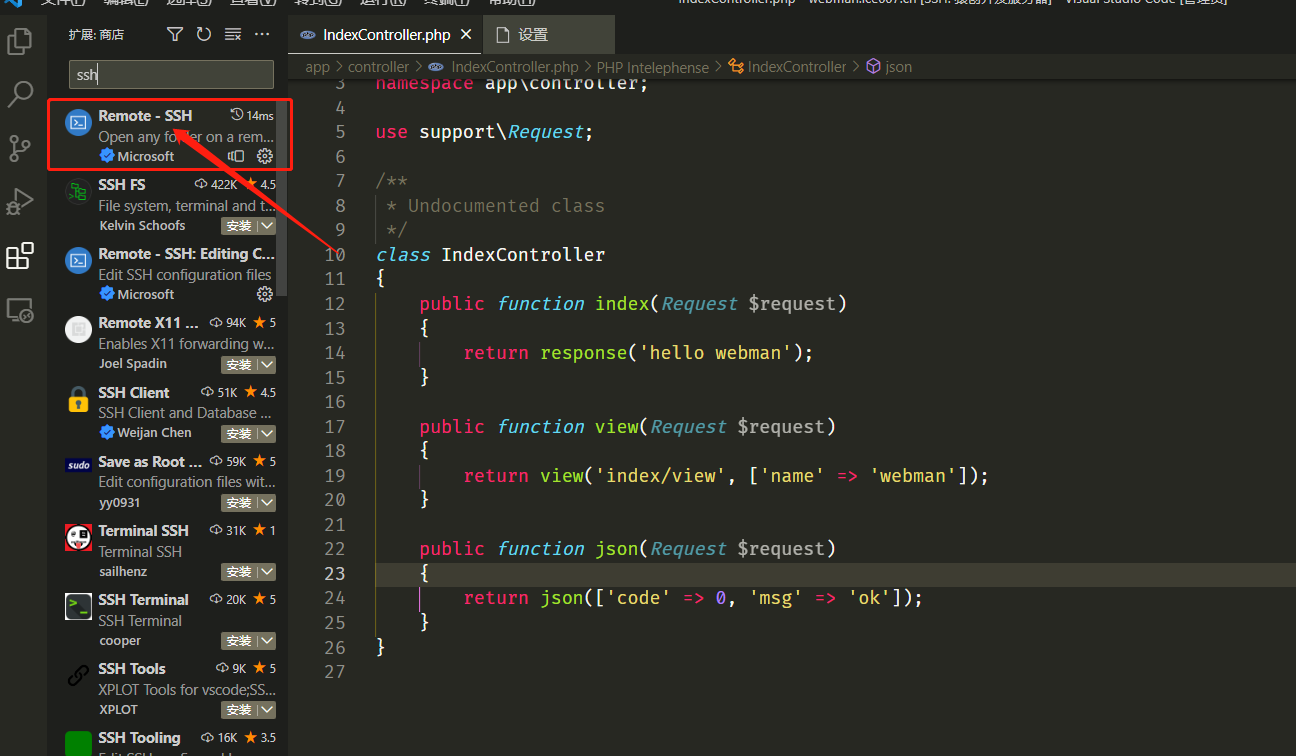Select the IndexController class breadcrumb
1296x756 pixels.
[787, 67]
